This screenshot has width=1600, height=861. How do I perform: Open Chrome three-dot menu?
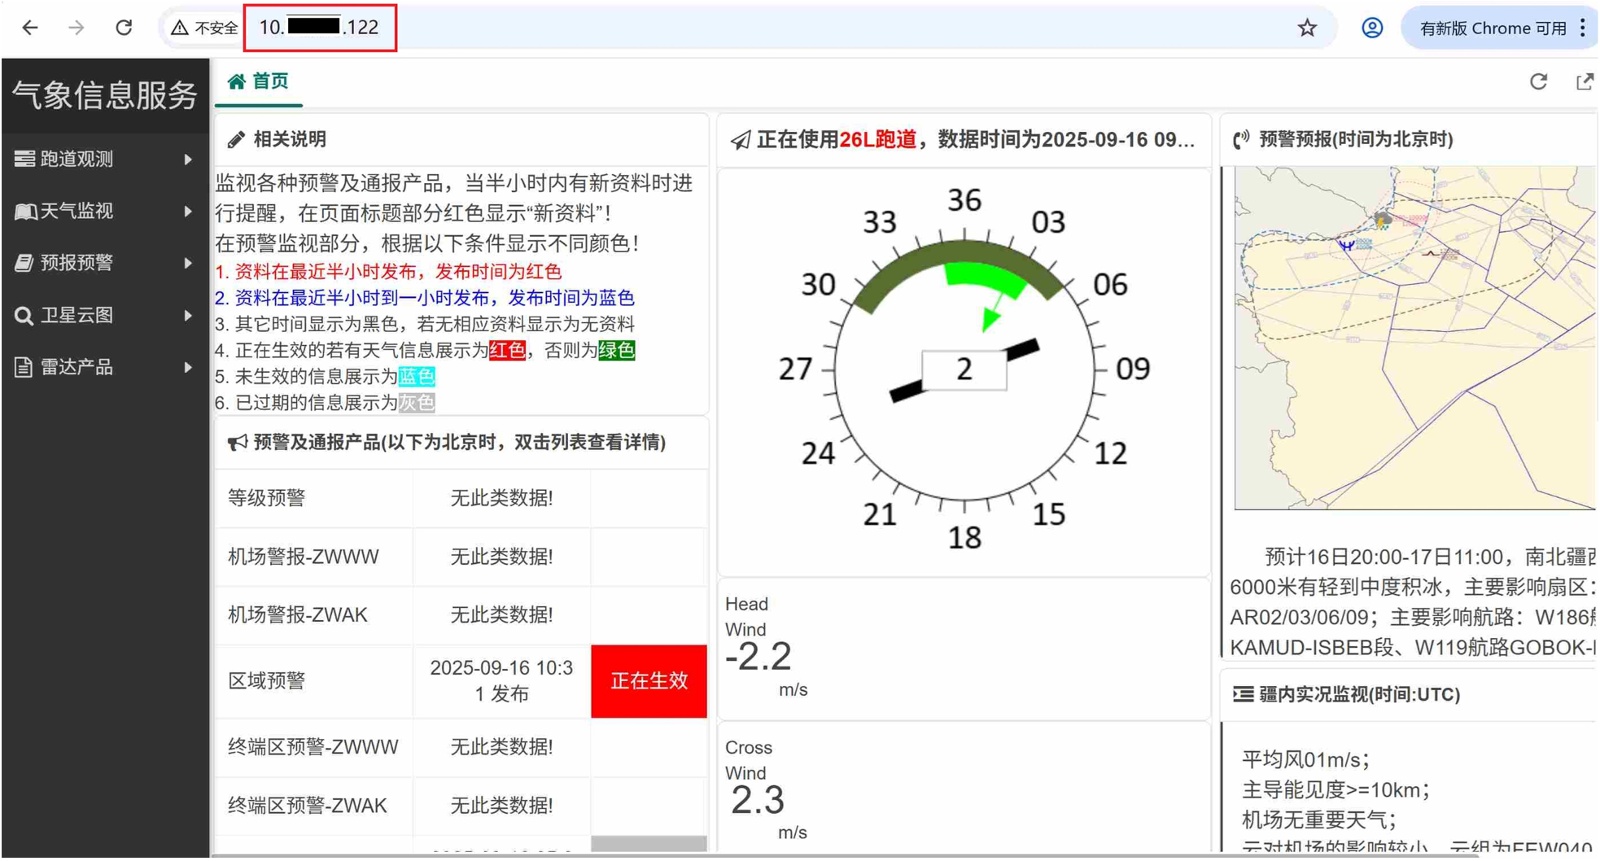click(x=1583, y=28)
